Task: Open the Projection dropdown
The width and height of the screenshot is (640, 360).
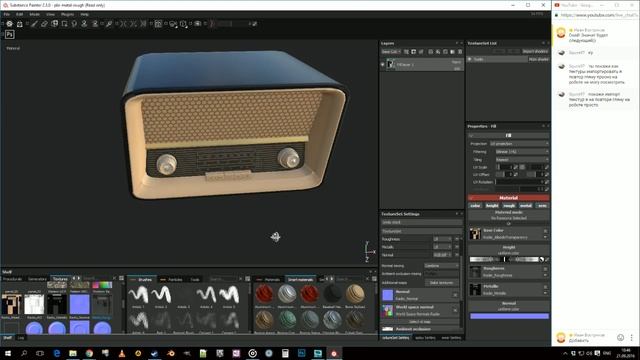Action: [x=519, y=144]
